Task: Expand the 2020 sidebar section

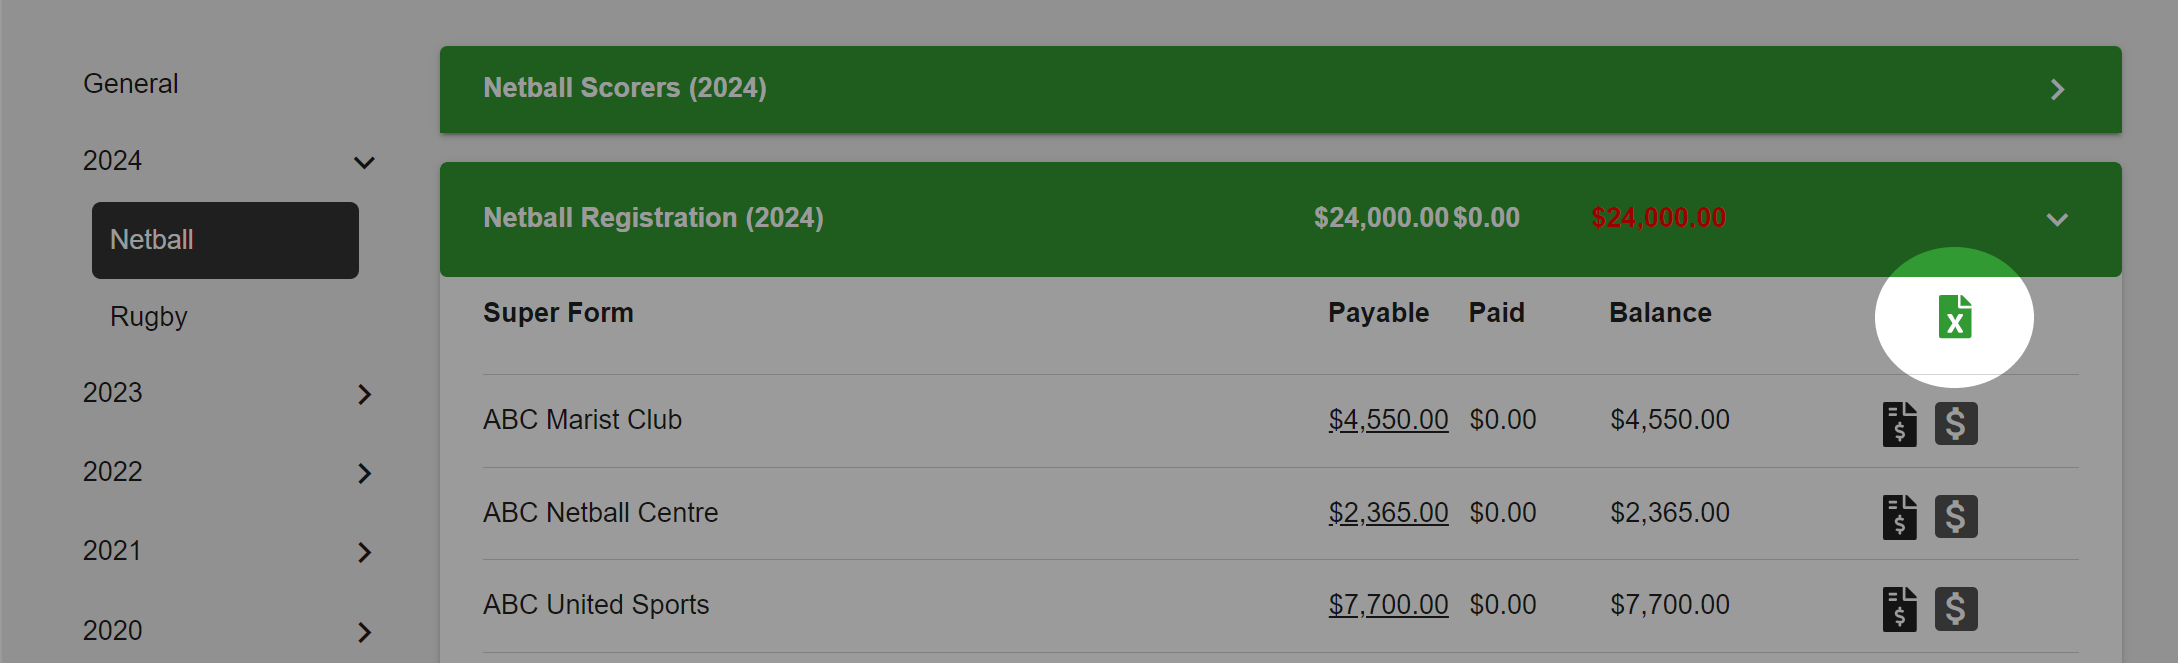Action: click(x=364, y=632)
